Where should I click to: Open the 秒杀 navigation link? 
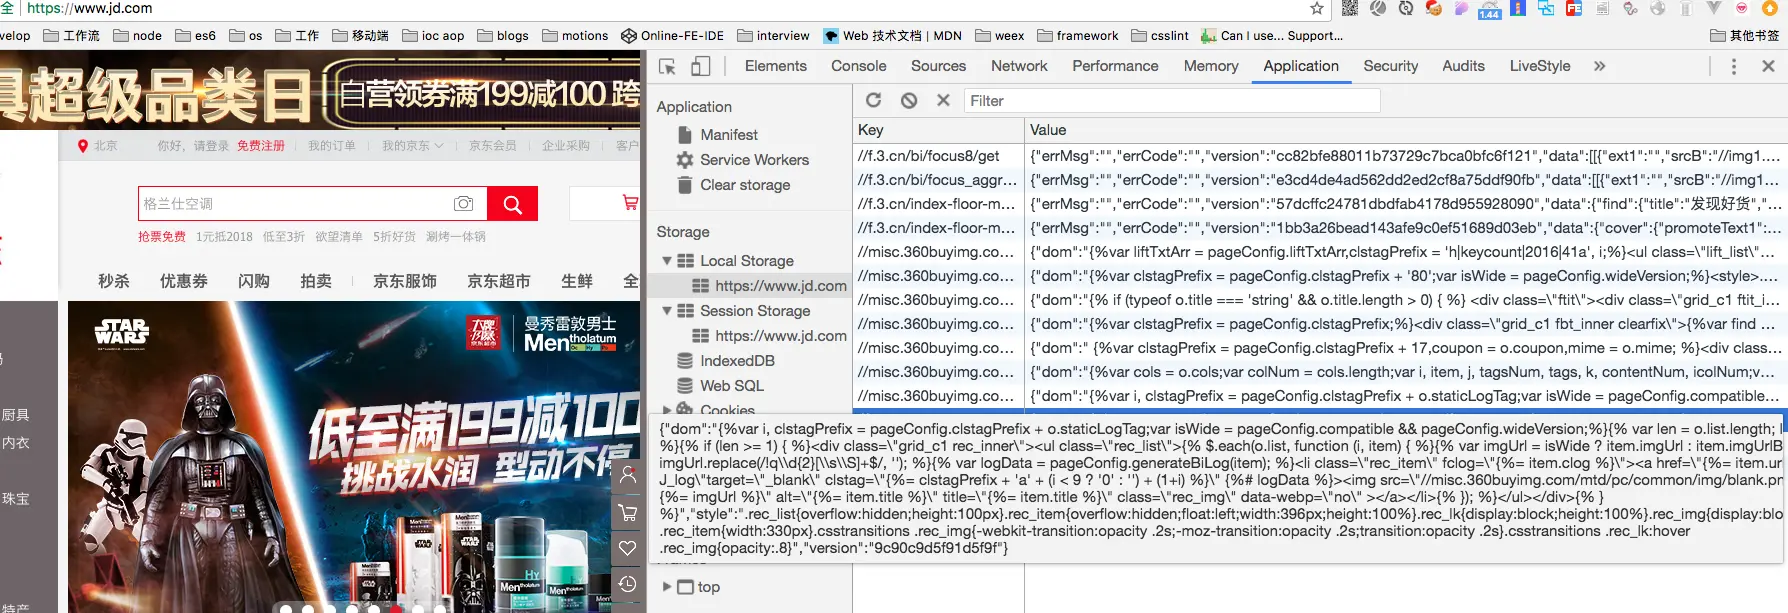click(114, 281)
